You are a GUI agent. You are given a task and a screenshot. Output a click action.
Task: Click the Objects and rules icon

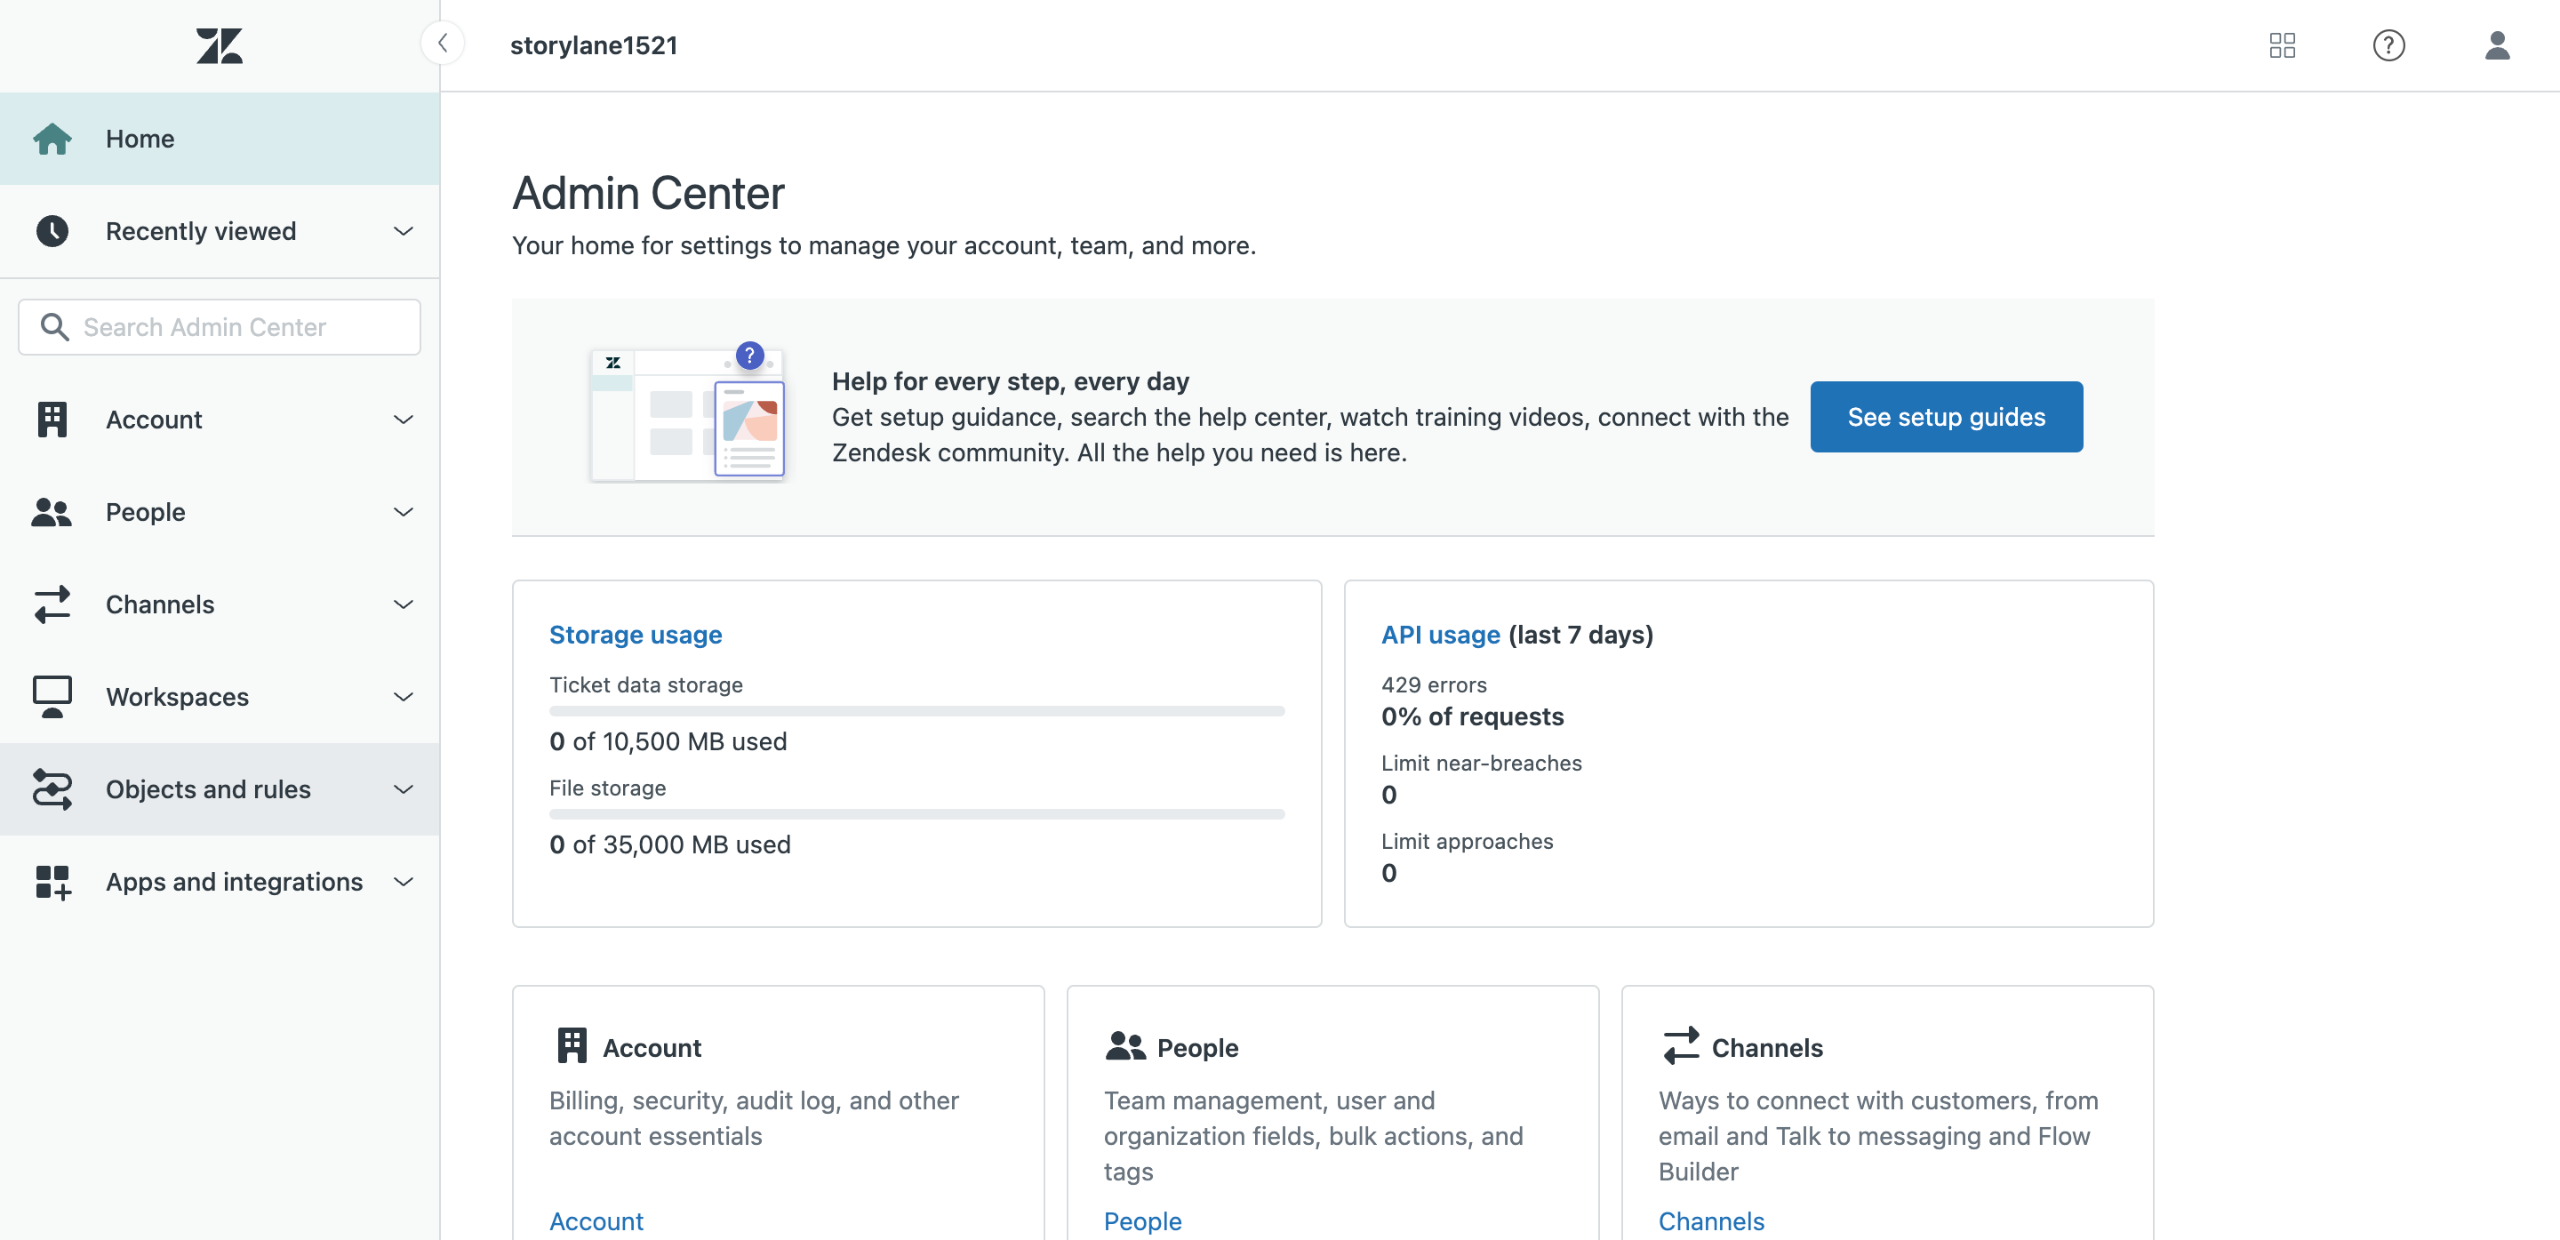(52, 789)
